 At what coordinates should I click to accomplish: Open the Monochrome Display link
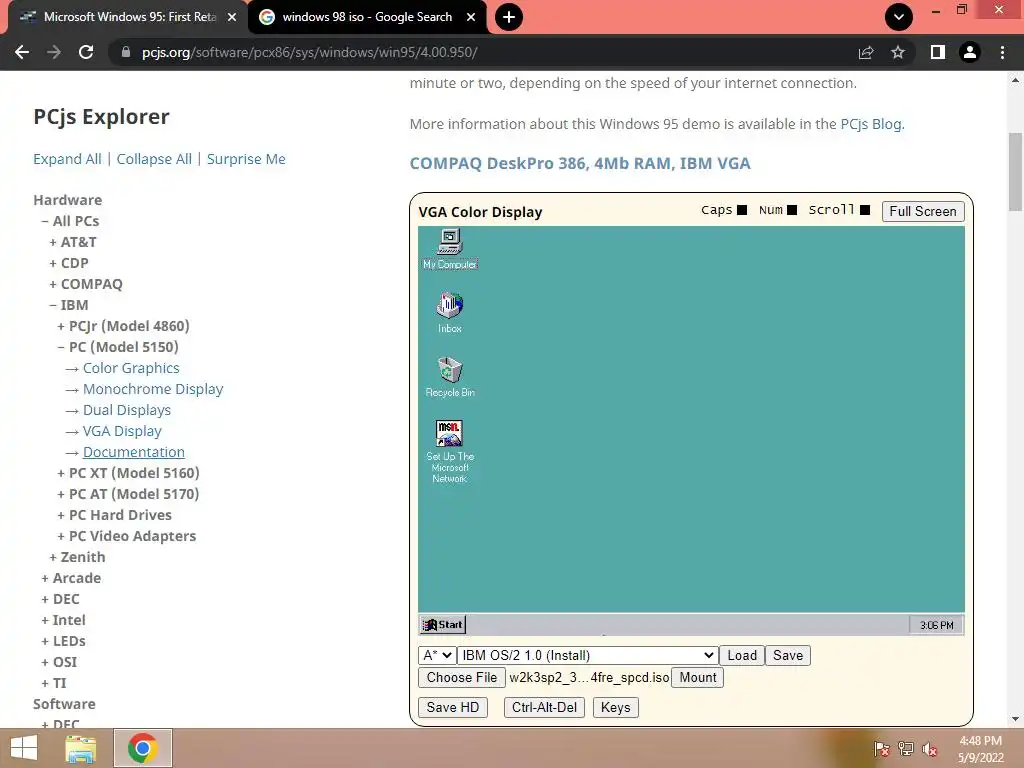point(153,389)
